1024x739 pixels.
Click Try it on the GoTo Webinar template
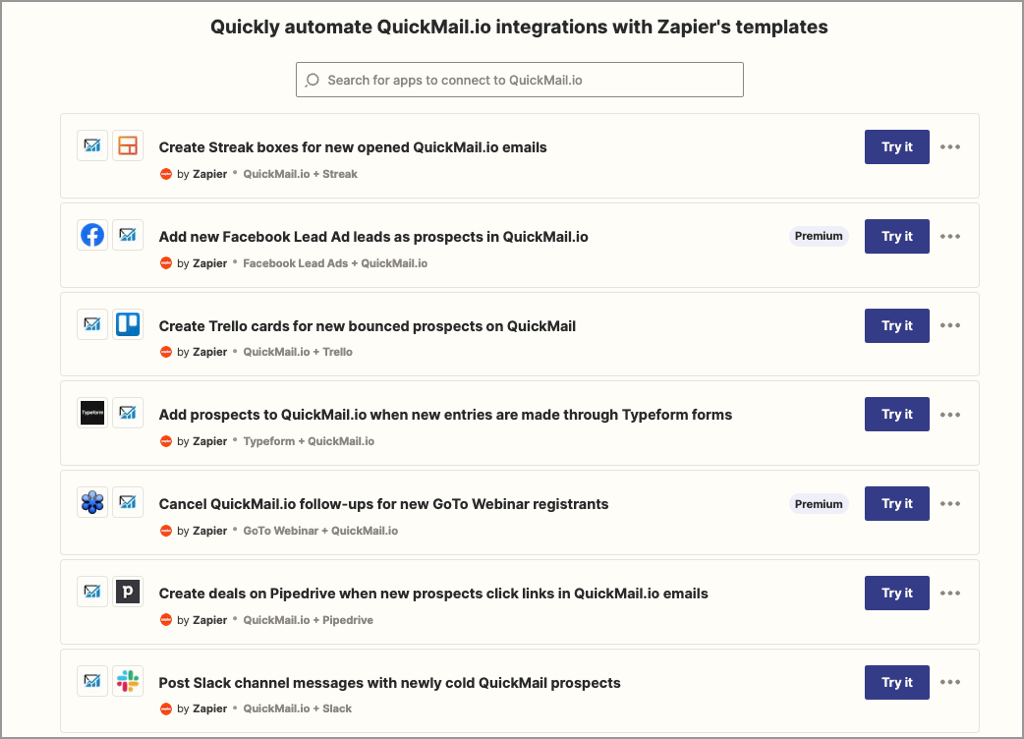(x=897, y=504)
